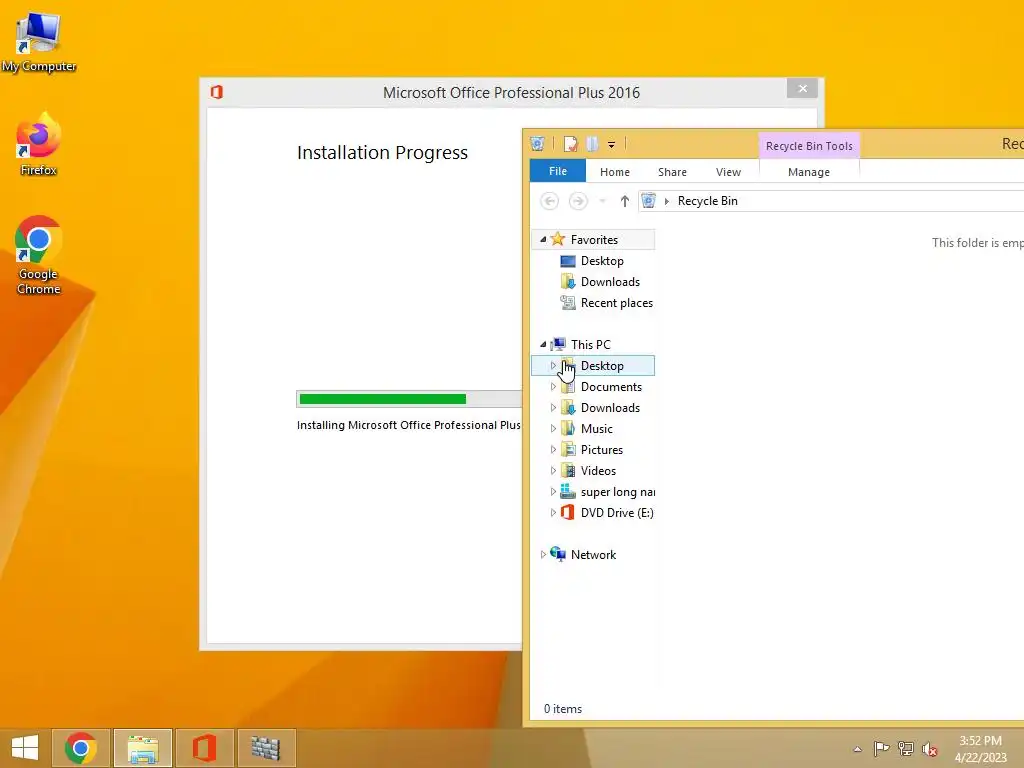Expand the Documents folder node
The height and width of the screenshot is (768, 1024).
coord(553,387)
